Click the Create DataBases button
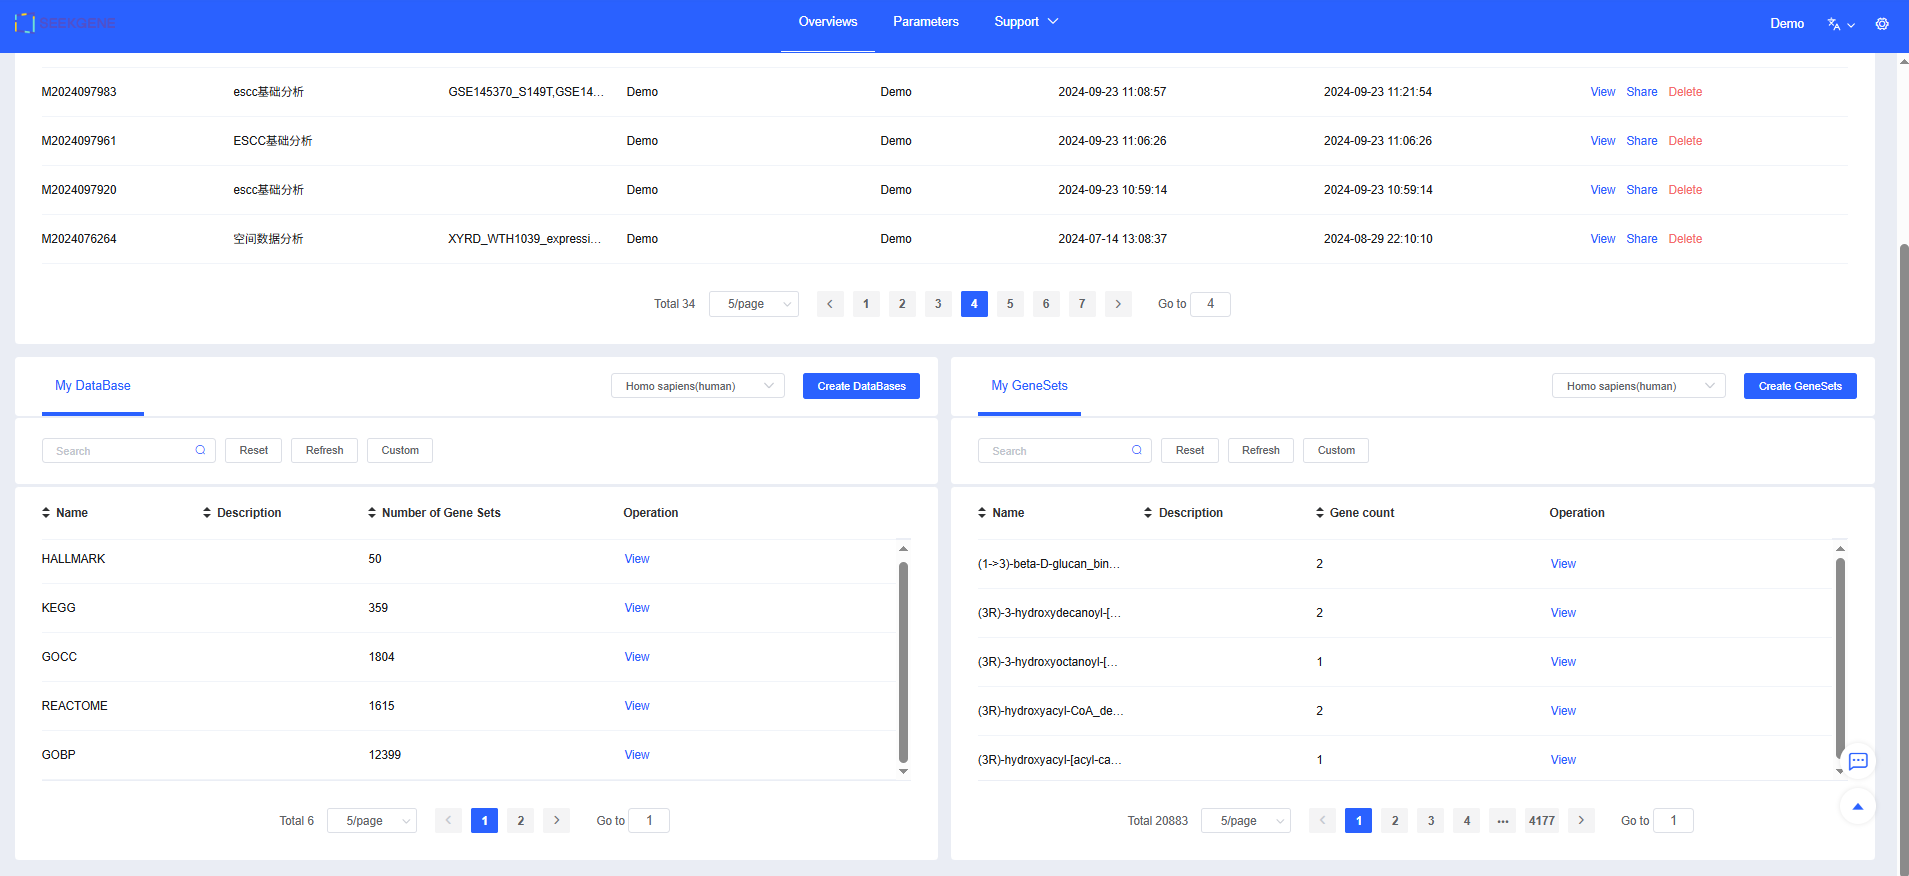The image size is (1909, 876). 861,386
